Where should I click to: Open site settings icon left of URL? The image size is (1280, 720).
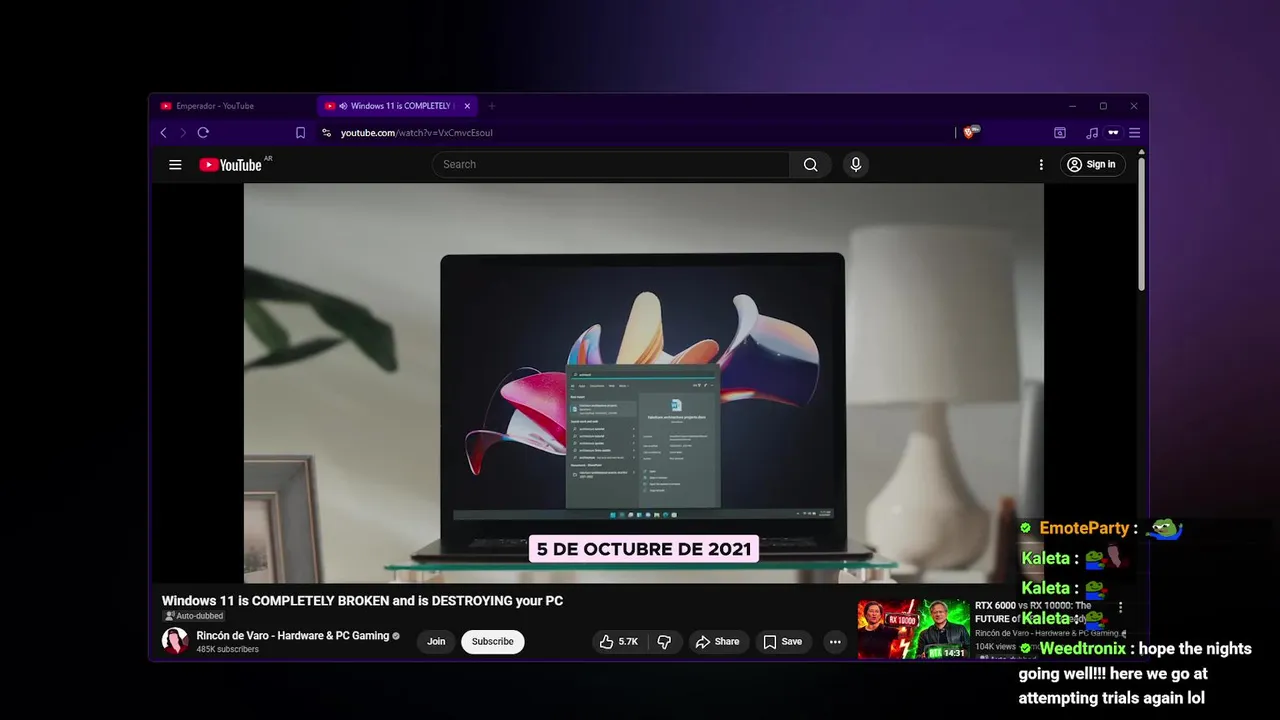tap(326, 132)
